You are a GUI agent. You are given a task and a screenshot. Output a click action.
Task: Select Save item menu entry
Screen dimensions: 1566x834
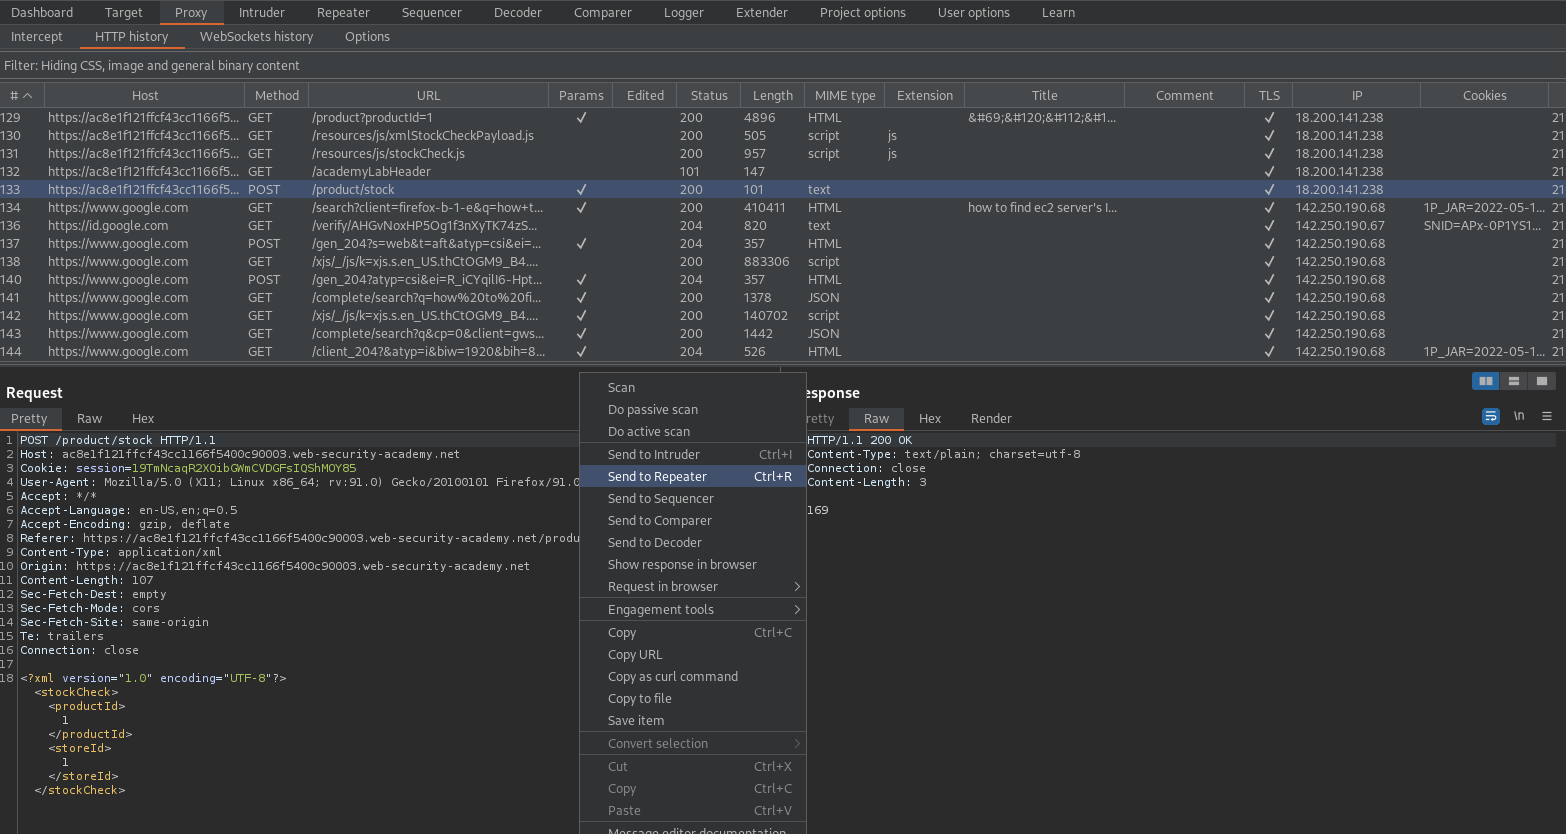(x=693, y=721)
